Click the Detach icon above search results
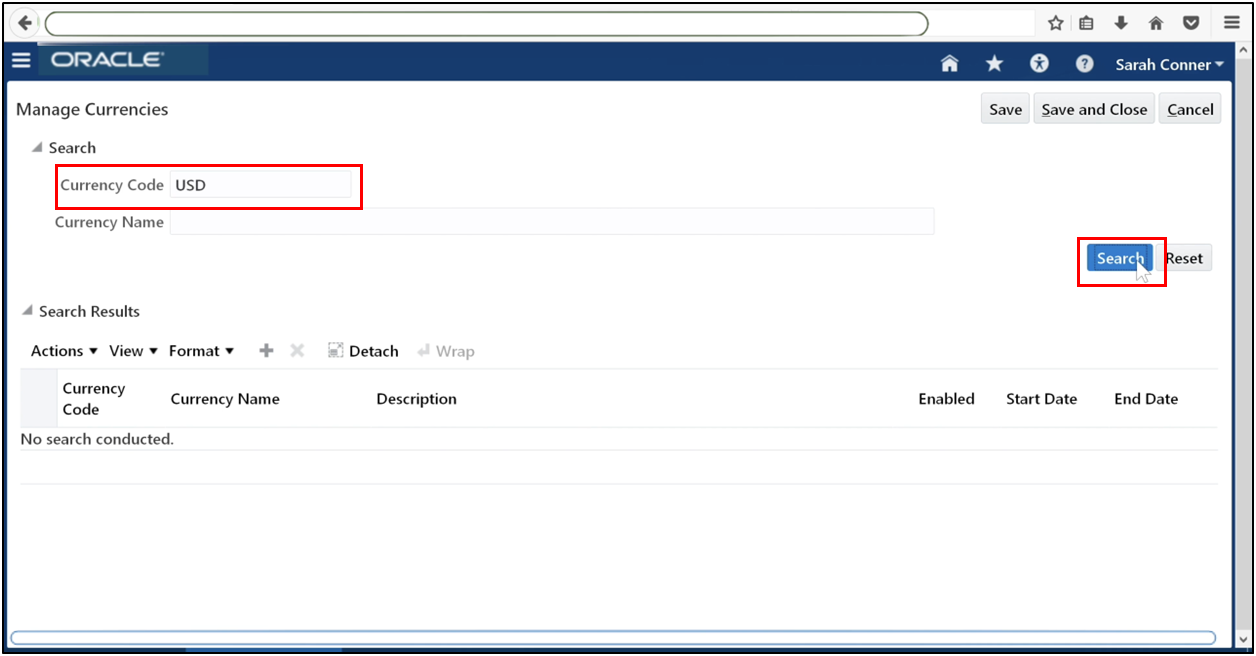This screenshot has height=656, width=1256. 362,350
